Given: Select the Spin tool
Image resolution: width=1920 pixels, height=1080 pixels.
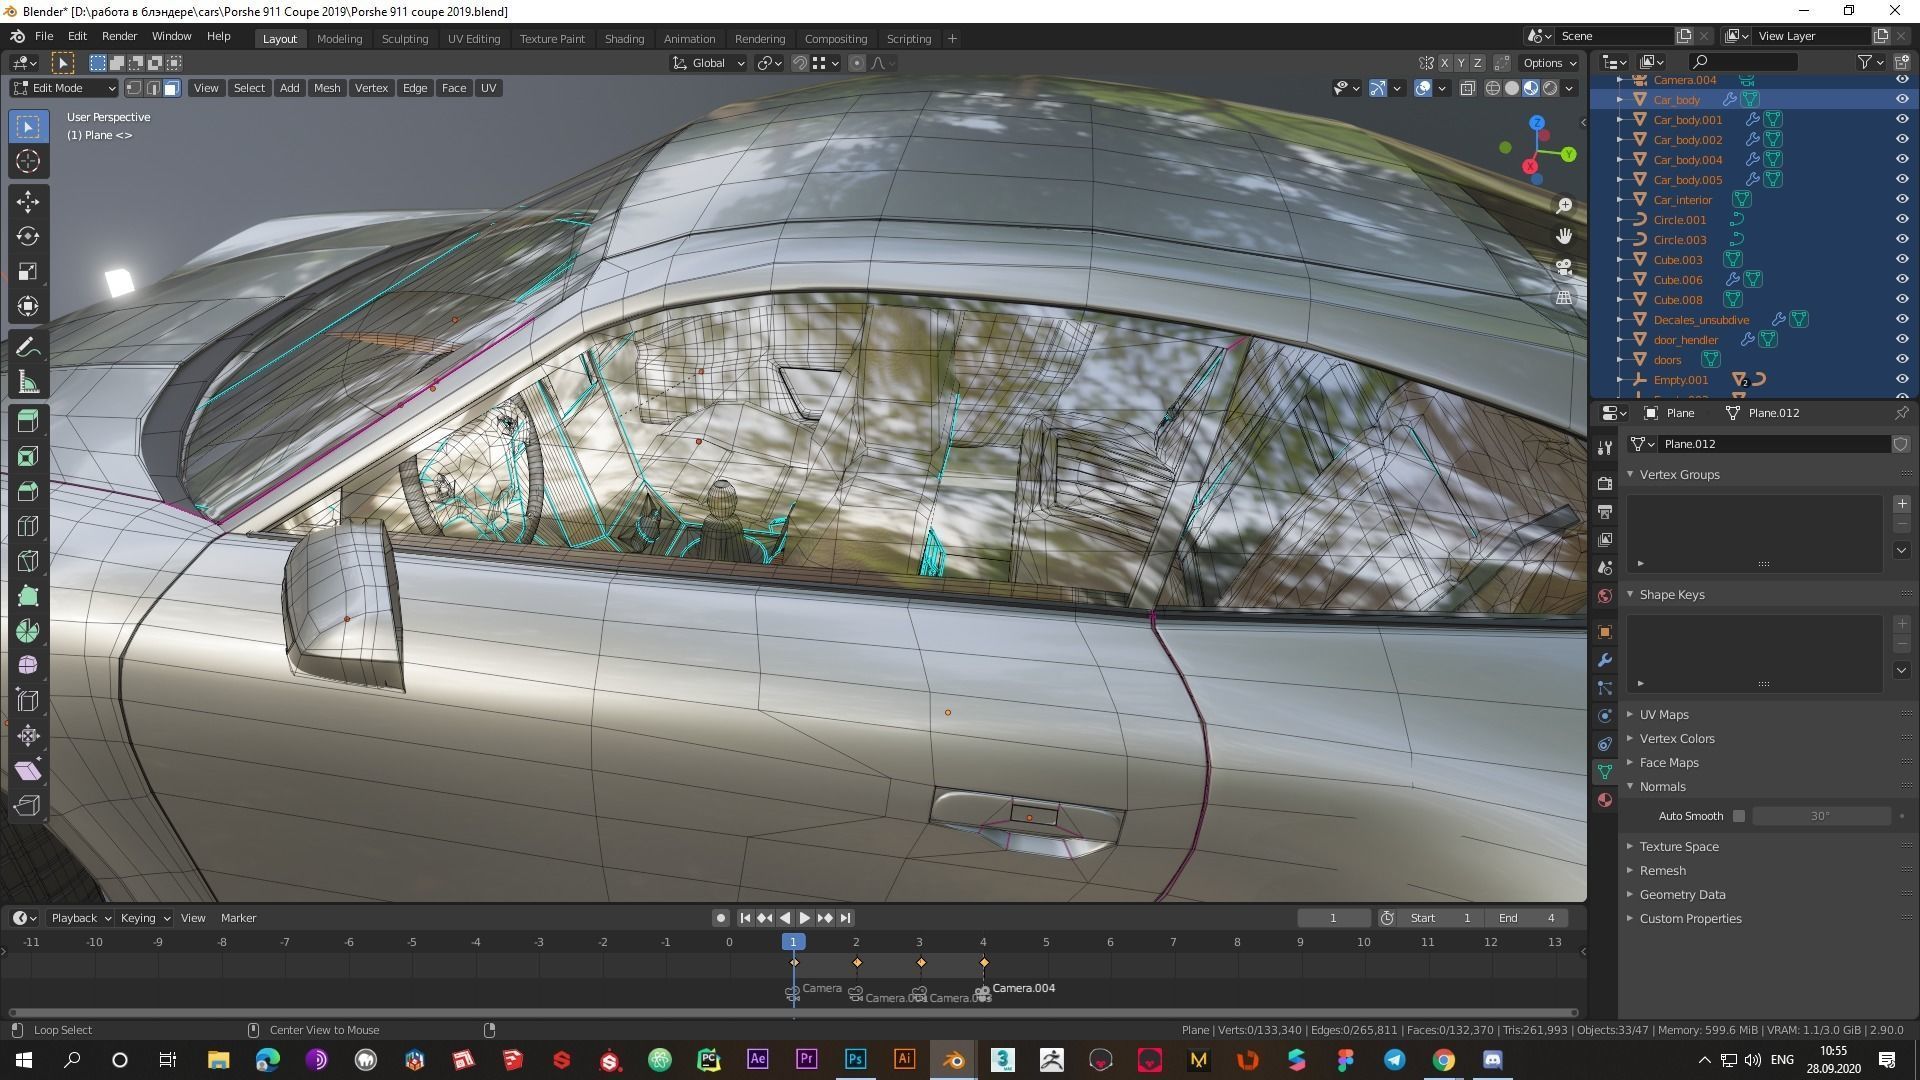Looking at the screenshot, I should coord(28,631).
